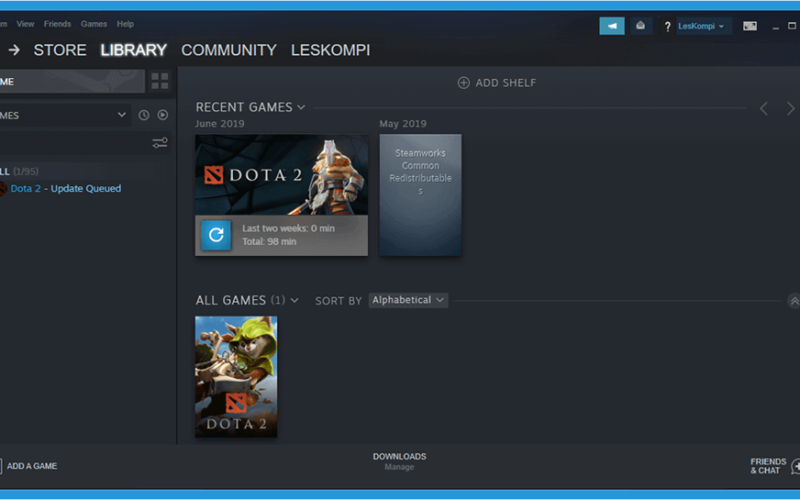Open advanced filter sliders icon
The image size is (800, 500).
(160, 143)
